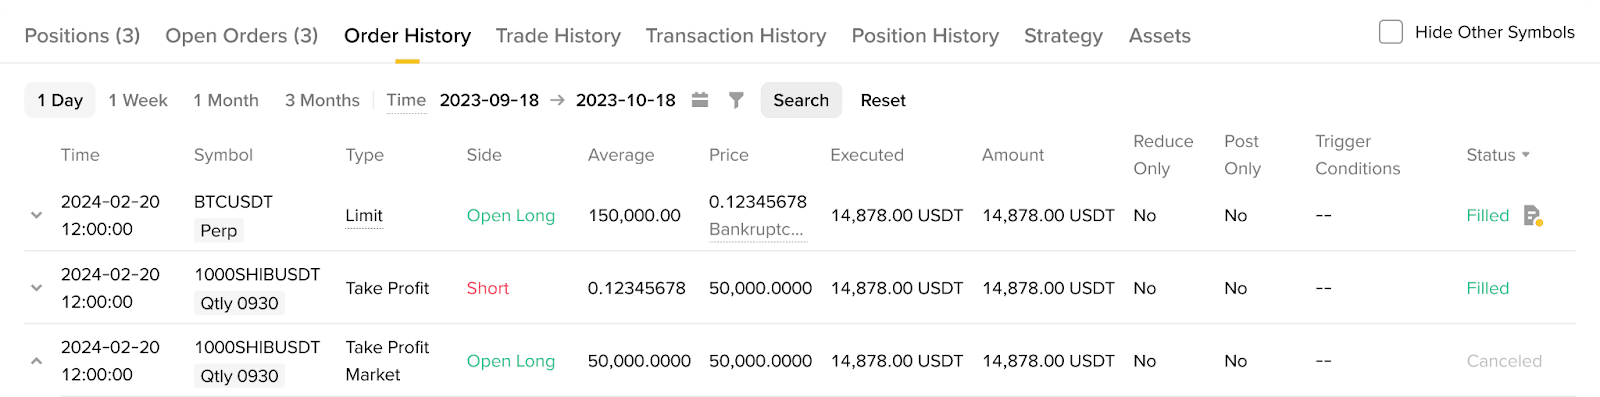1600x397 pixels.
Task: Click the filter funnel icon
Action: click(736, 100)
